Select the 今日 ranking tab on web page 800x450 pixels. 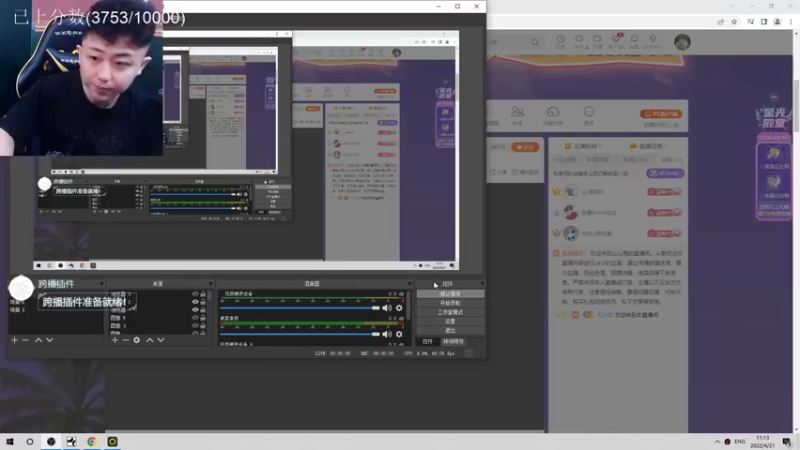click(564, 160)
